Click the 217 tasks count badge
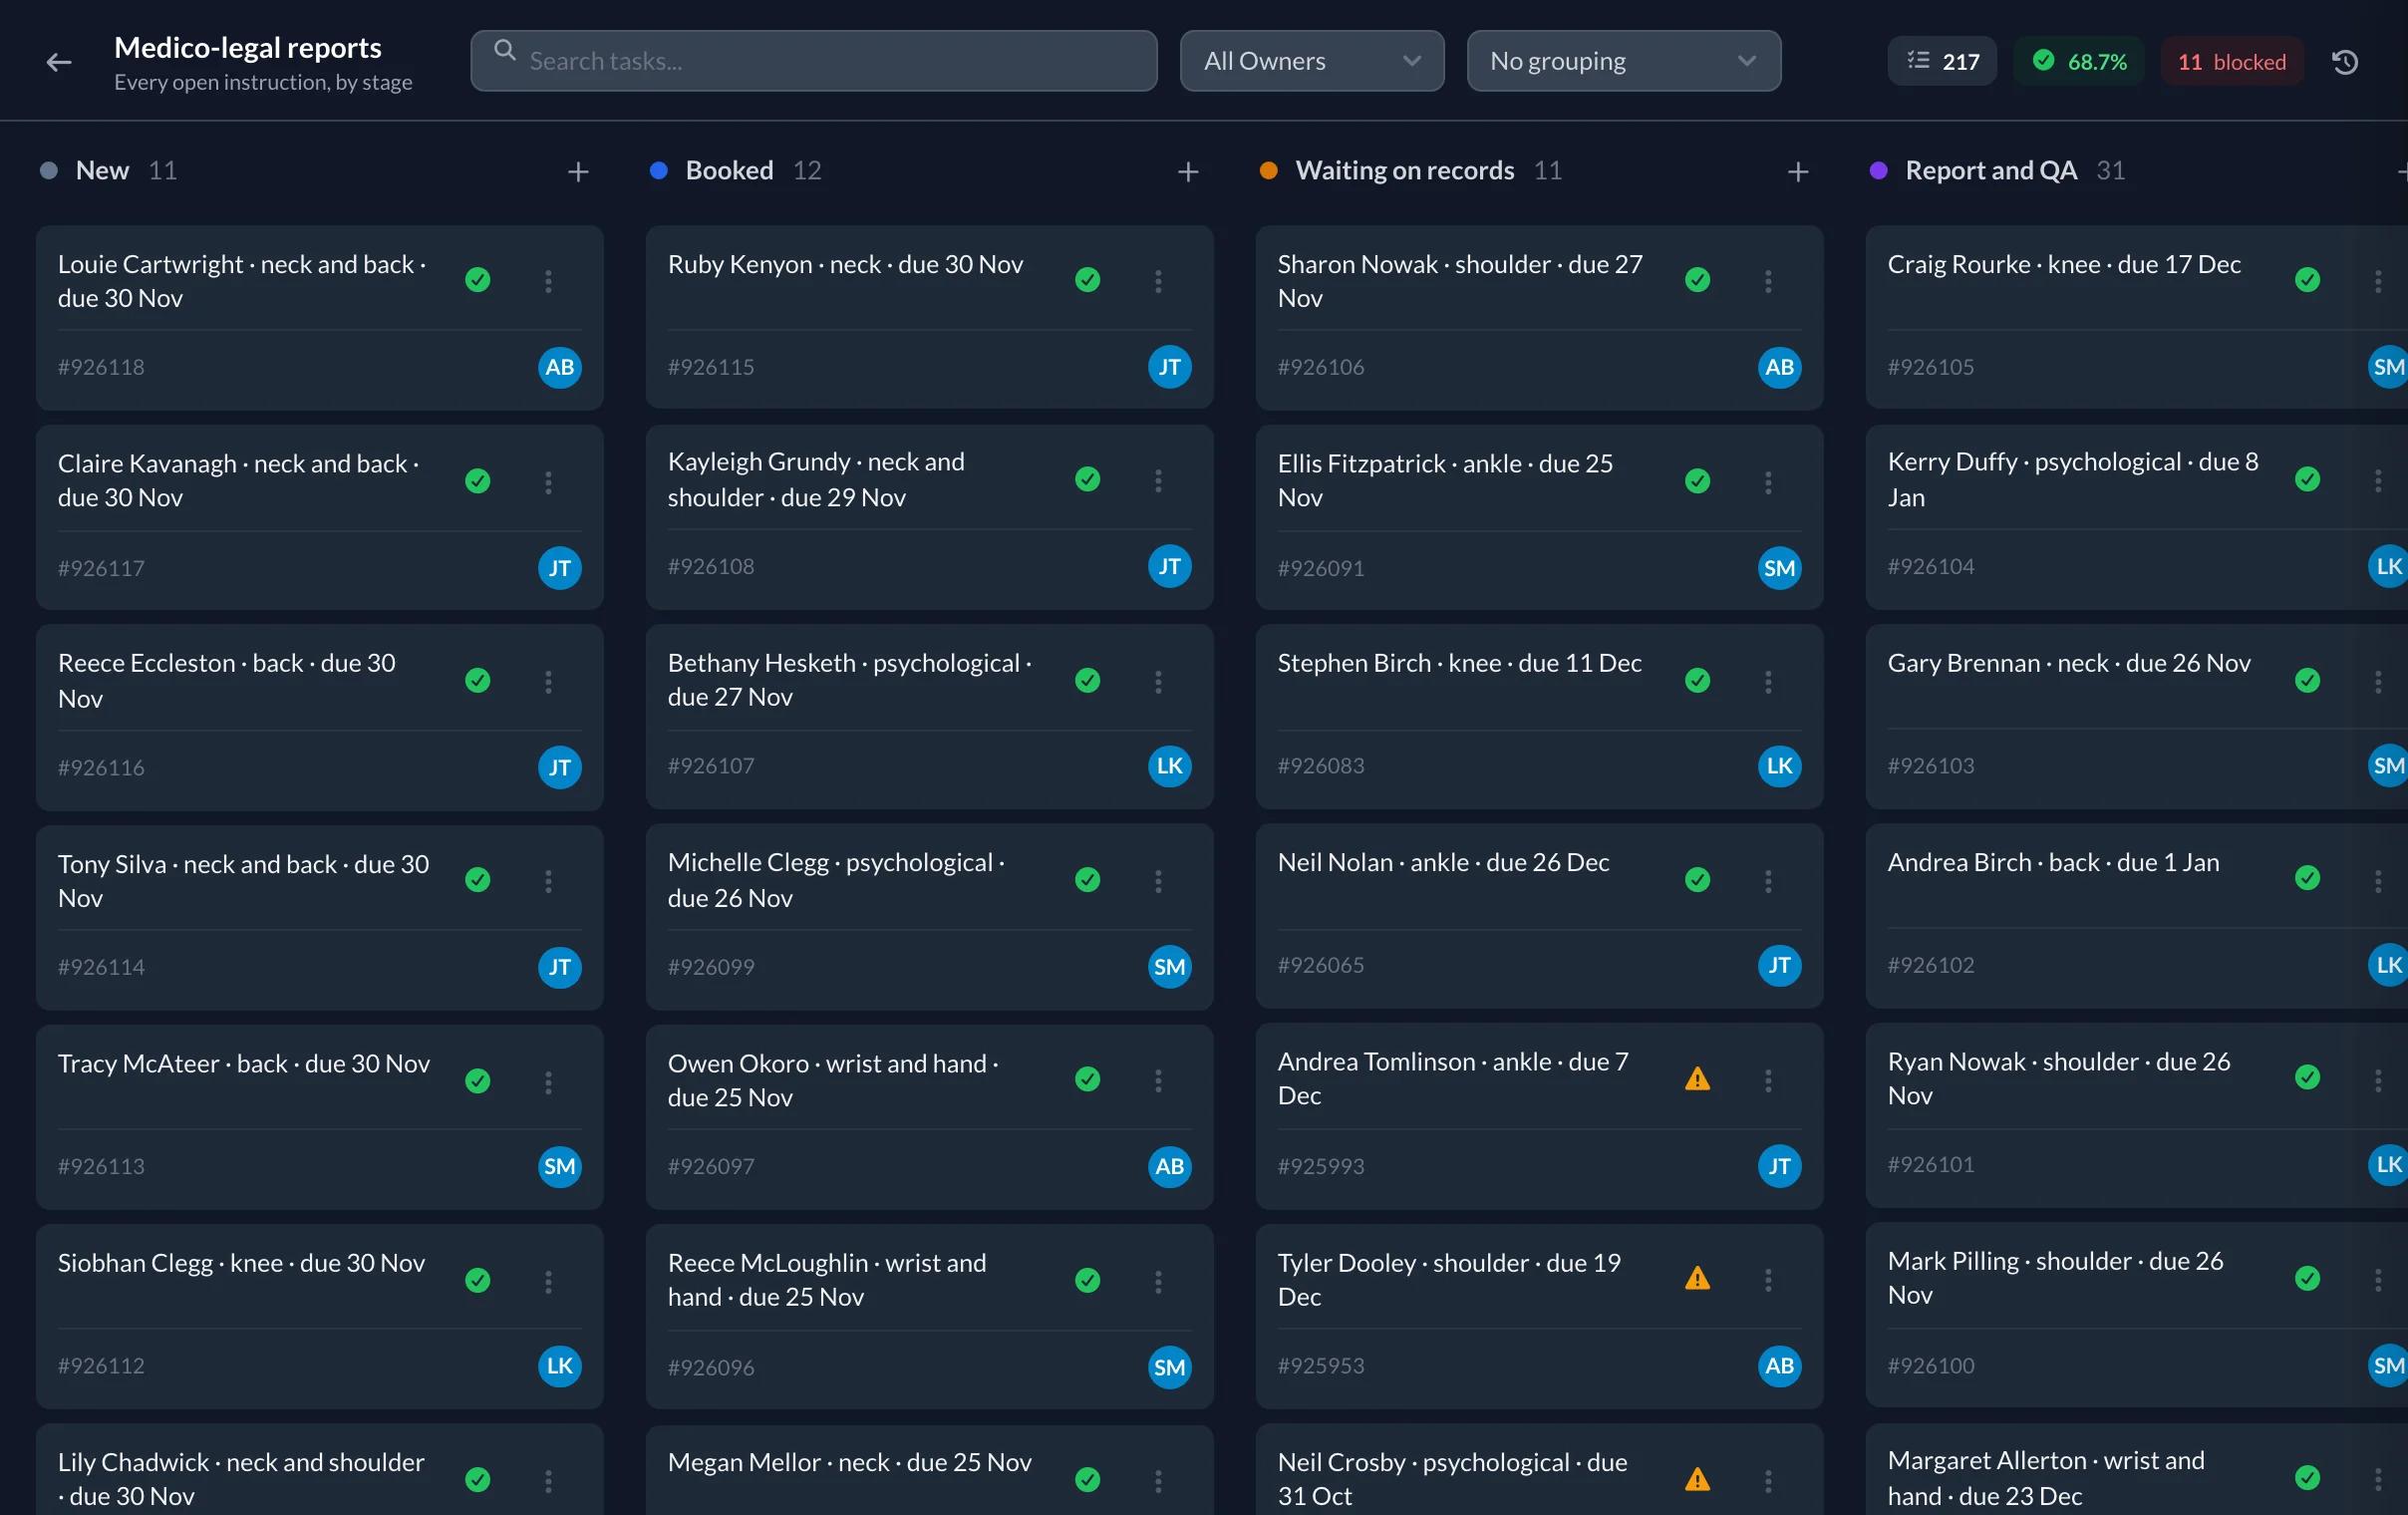This screenshot has width=2408, height=1515. coord(1942,62)
